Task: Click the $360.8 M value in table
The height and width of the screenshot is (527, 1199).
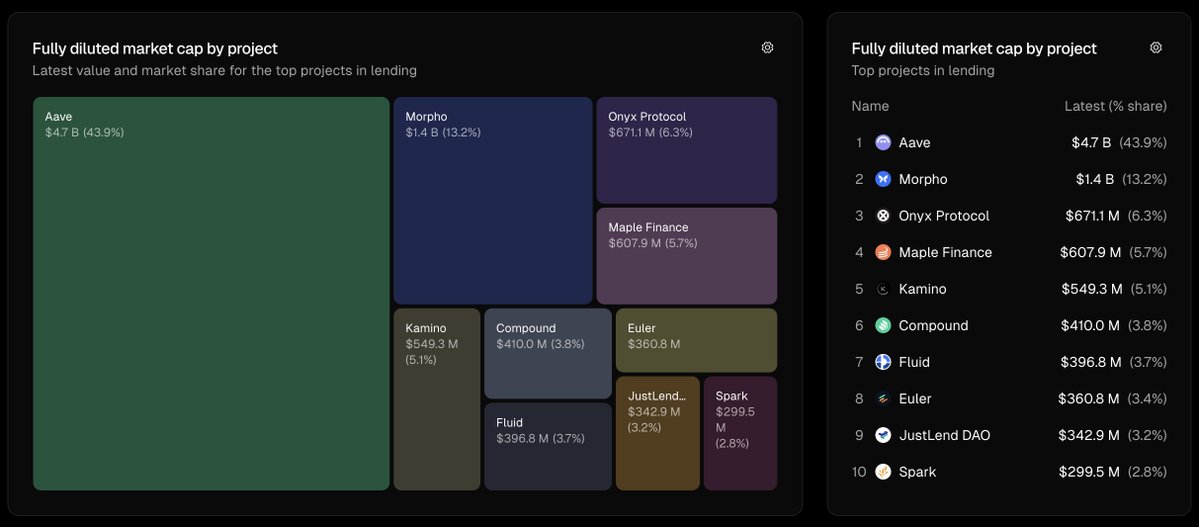Action: [1089, 399]
